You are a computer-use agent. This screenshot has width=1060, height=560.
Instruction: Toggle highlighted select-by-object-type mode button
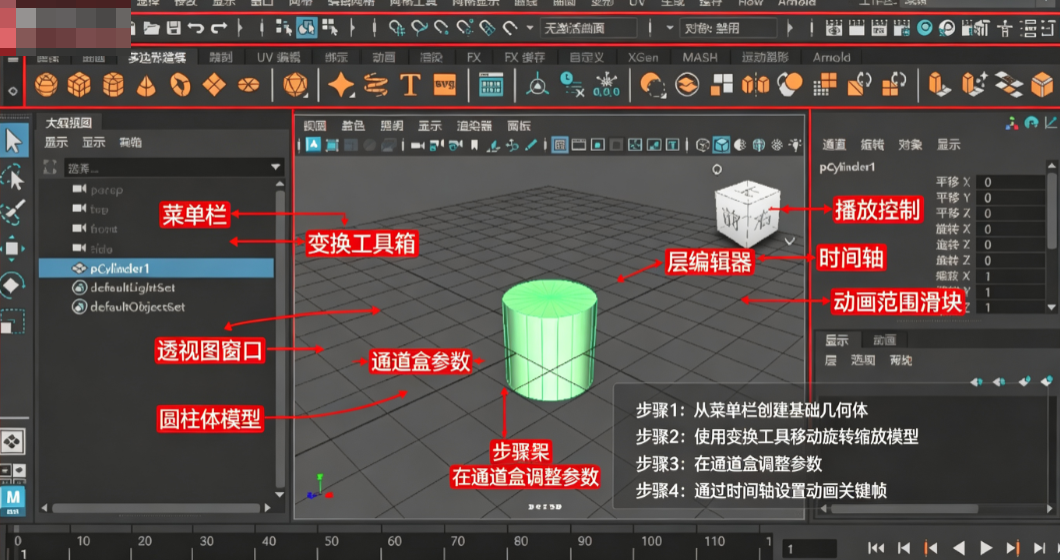pyautogui.click(x=306, y=28)
